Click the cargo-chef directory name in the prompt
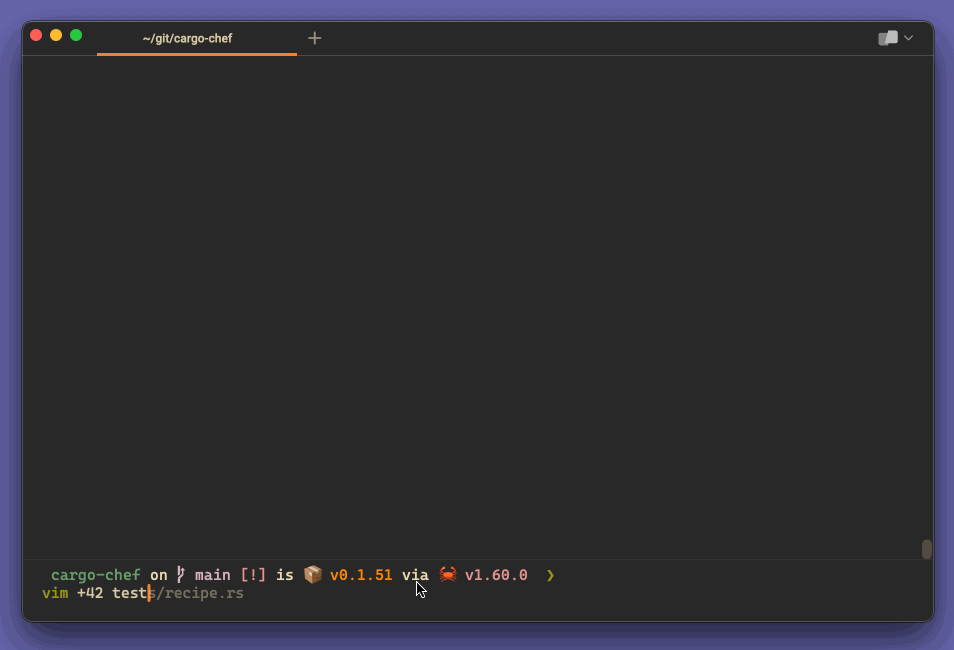954x650 pixels. point(95,575)
